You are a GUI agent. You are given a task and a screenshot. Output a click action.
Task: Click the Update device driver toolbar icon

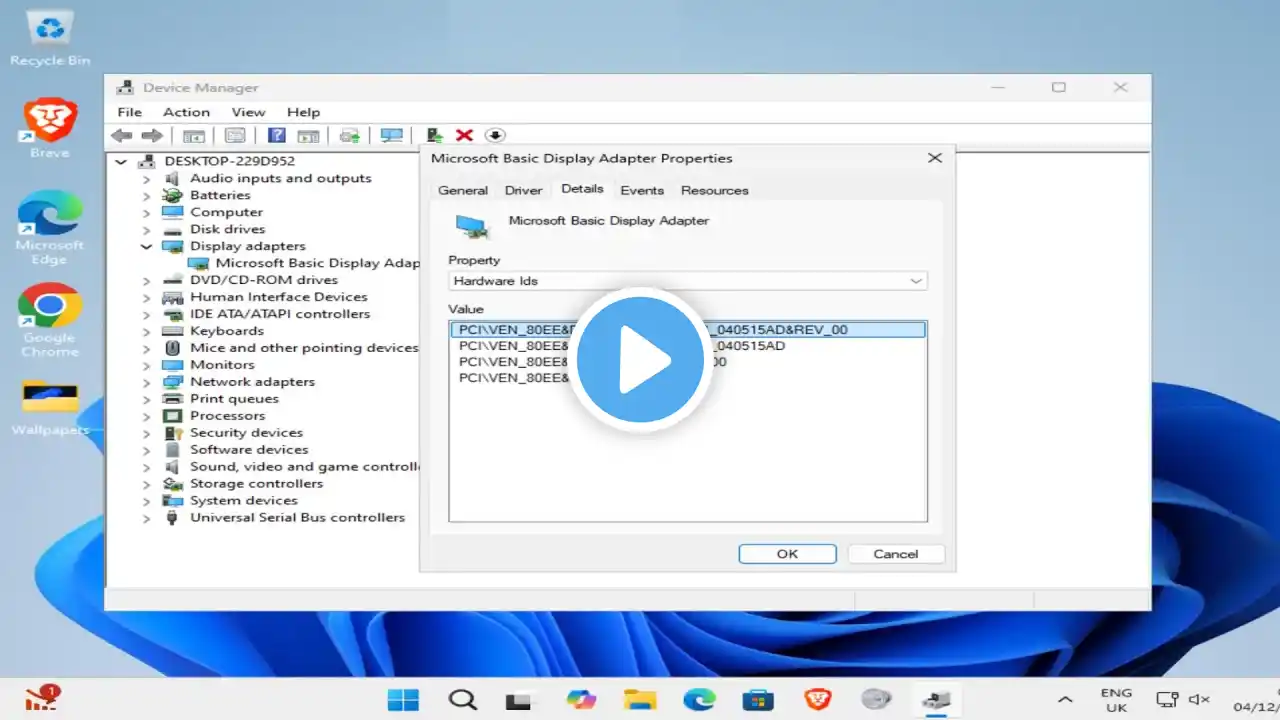434,135
